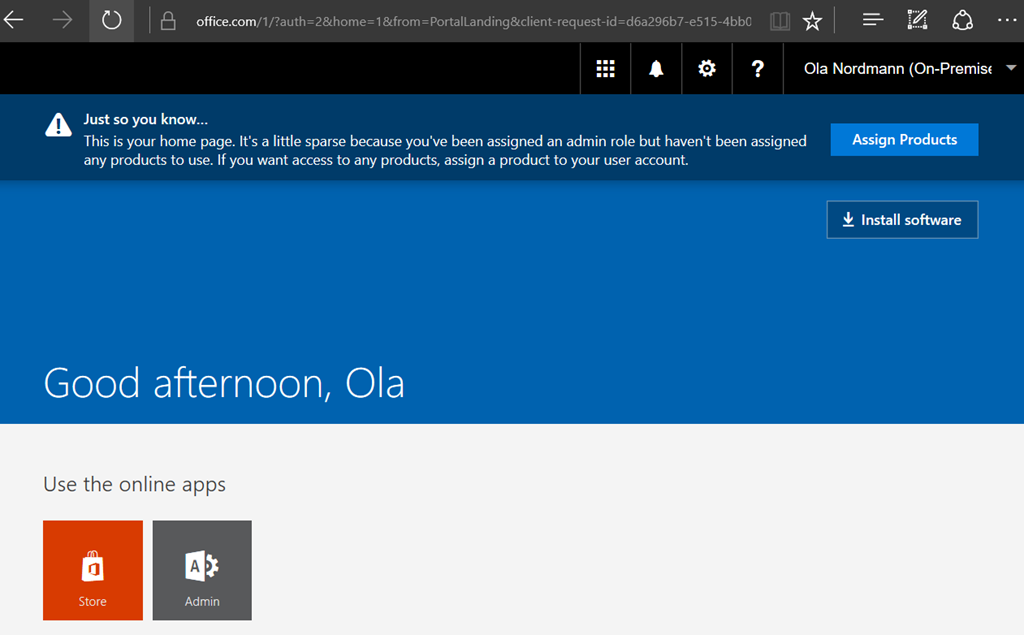Open the app launcher waffle grid
Screen dimensions: 1024x635
pyautogui.click(x=605, y=69)
